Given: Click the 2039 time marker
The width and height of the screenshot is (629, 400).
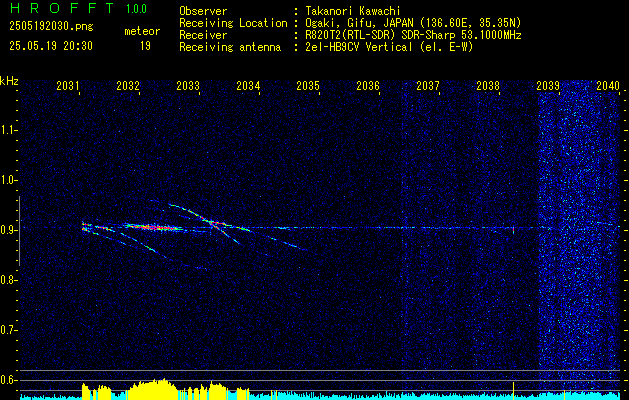Looking at the screenshot, I should (x=548, y=86).
